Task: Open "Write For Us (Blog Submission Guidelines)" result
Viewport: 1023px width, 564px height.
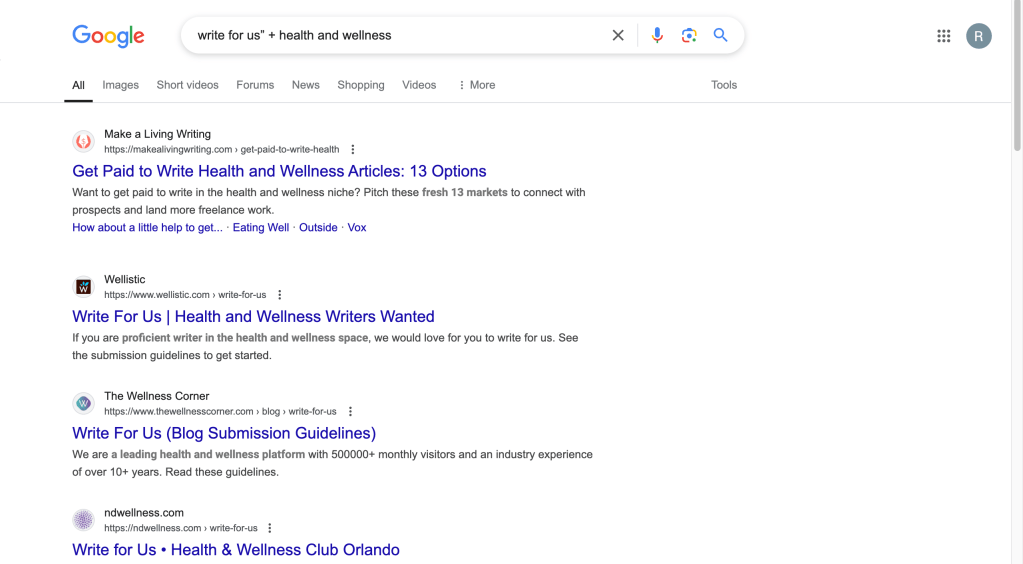Action: (224, 433)
